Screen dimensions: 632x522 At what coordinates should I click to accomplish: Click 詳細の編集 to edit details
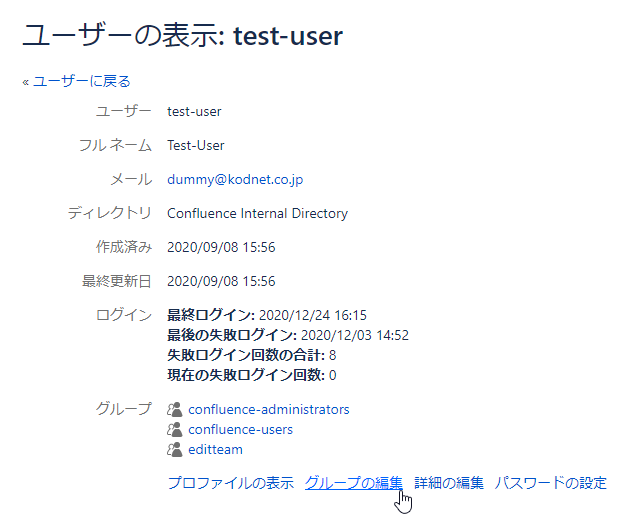tap(449, 483)
